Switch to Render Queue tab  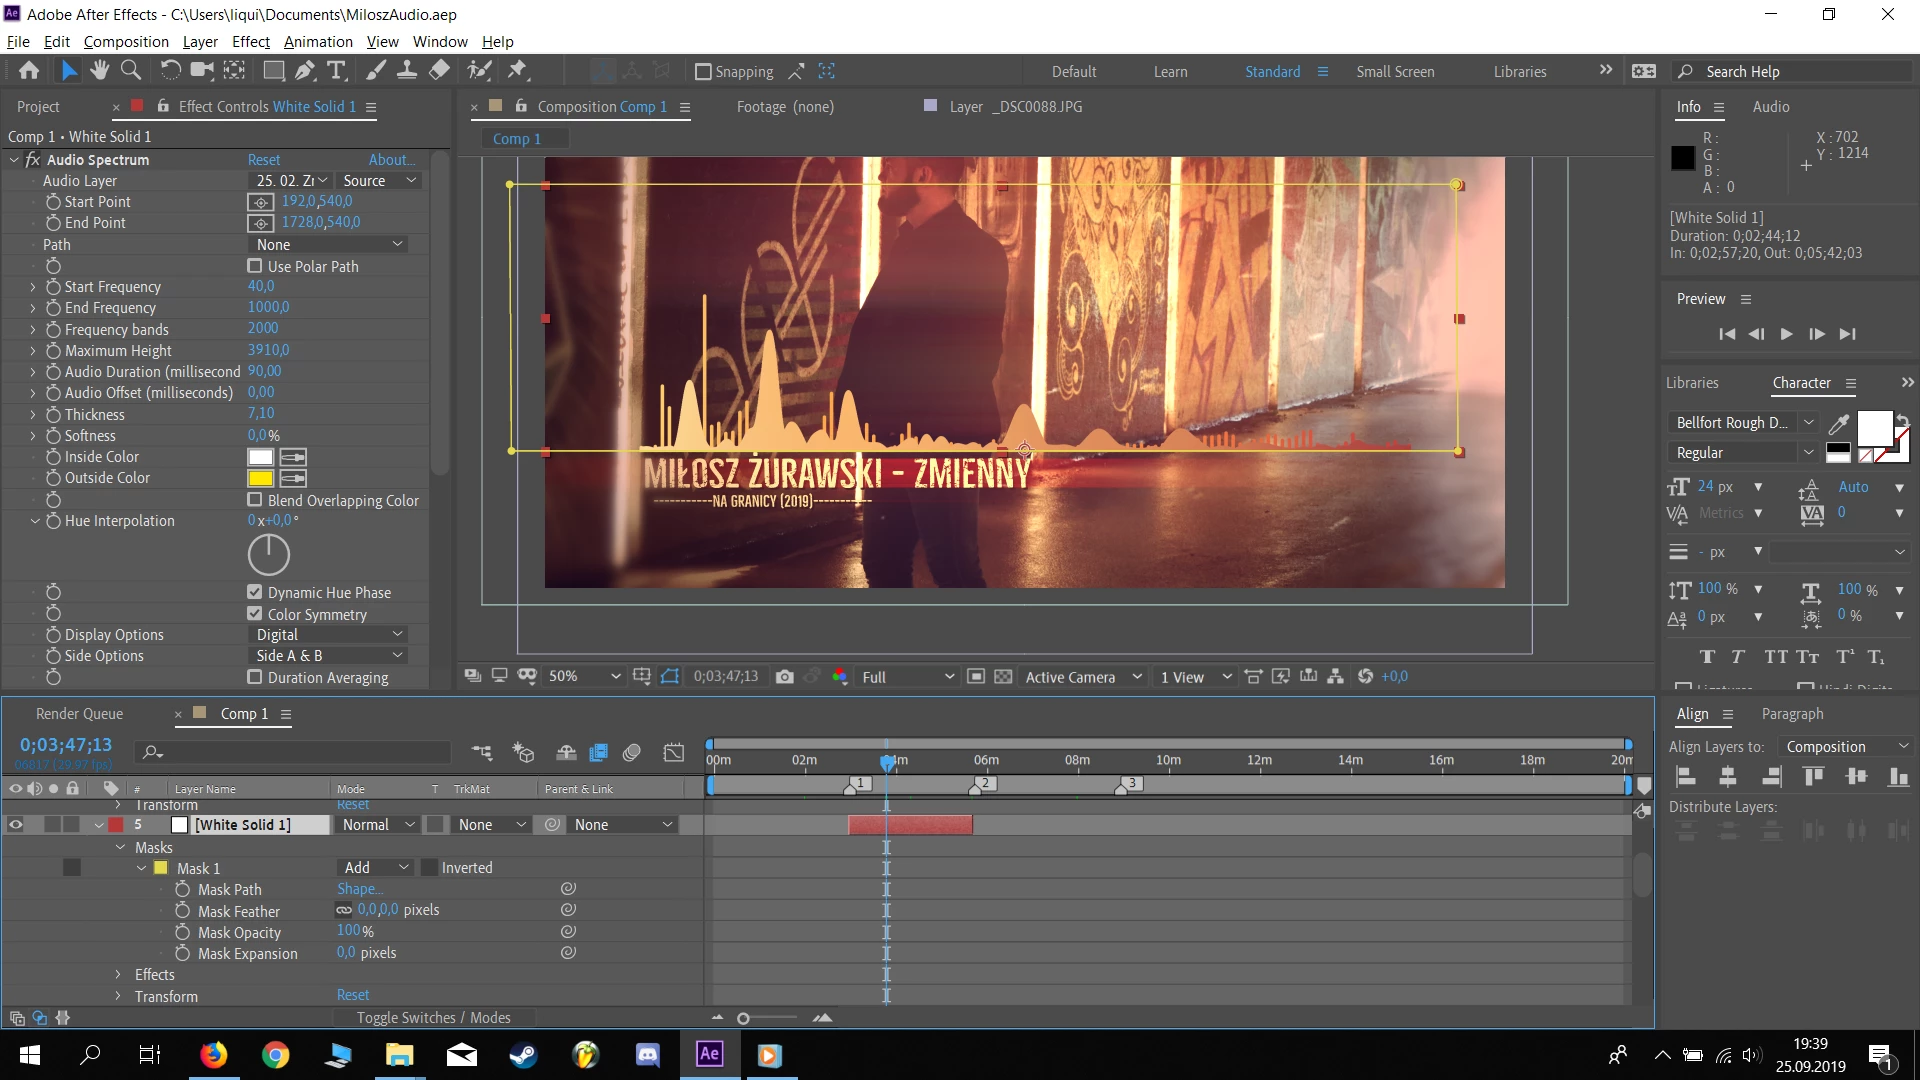point(79,714)
